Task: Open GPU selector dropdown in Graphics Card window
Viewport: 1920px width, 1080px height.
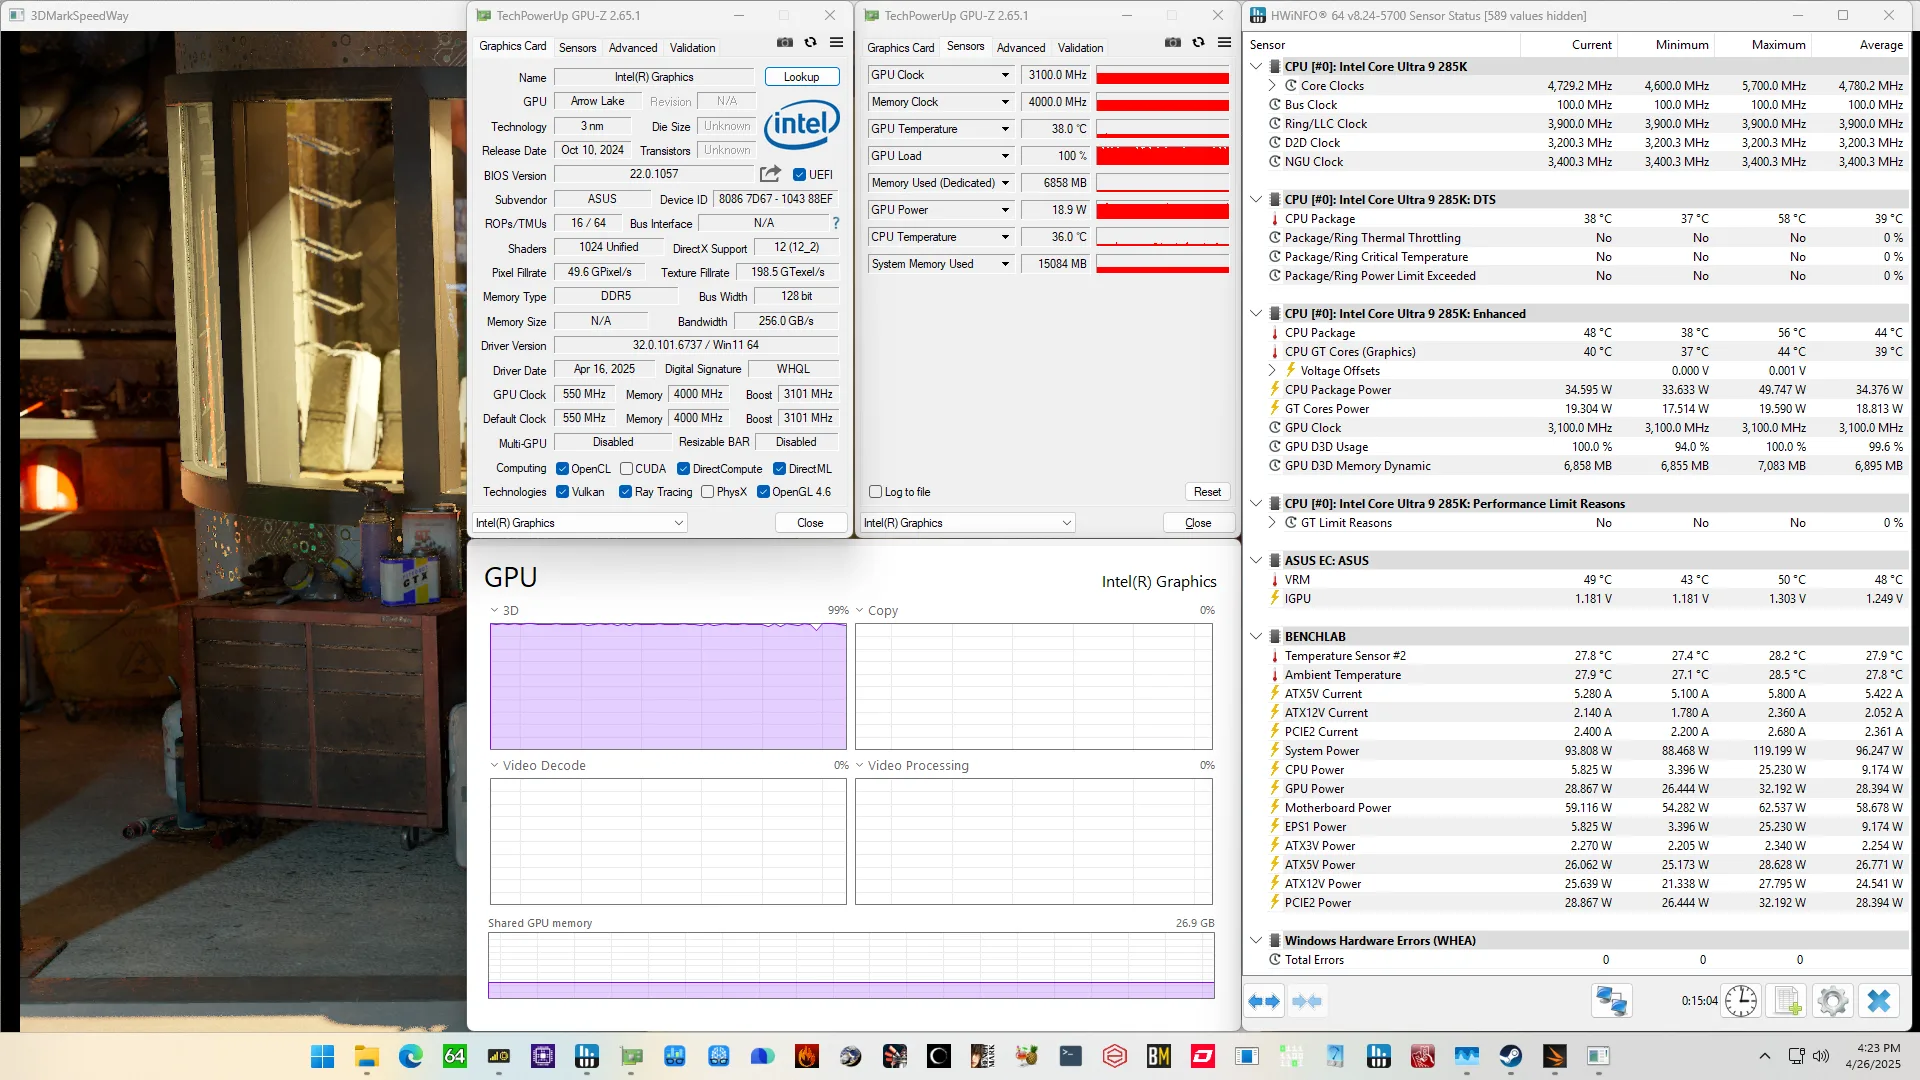Action: click(580, 523)
